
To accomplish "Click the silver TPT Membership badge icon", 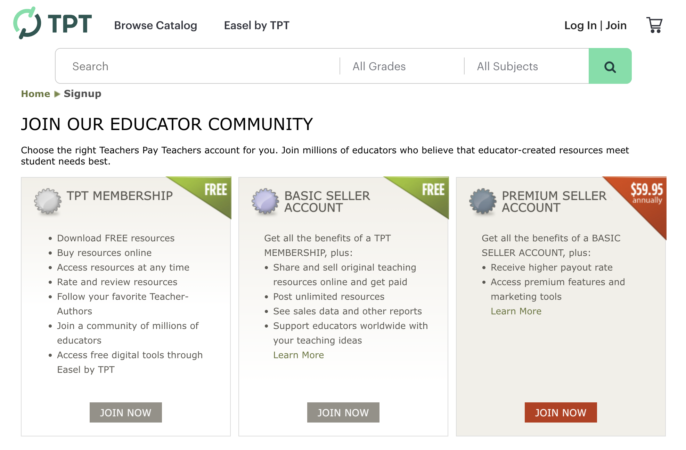I will 48,201.
